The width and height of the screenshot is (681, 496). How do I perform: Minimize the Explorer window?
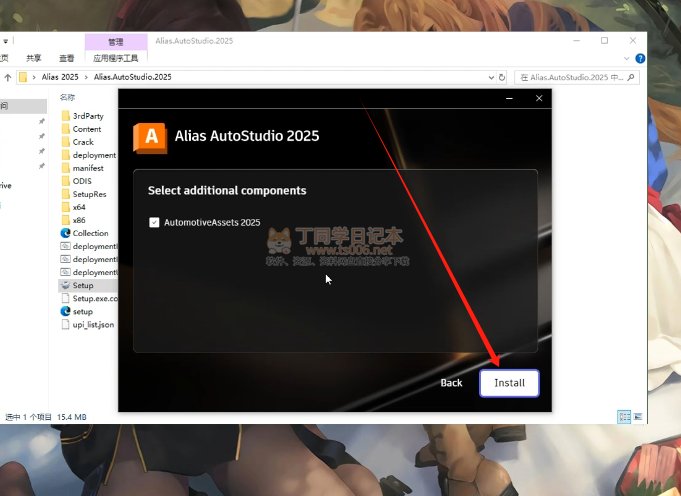pyautogui.click(x=577, y=41)
